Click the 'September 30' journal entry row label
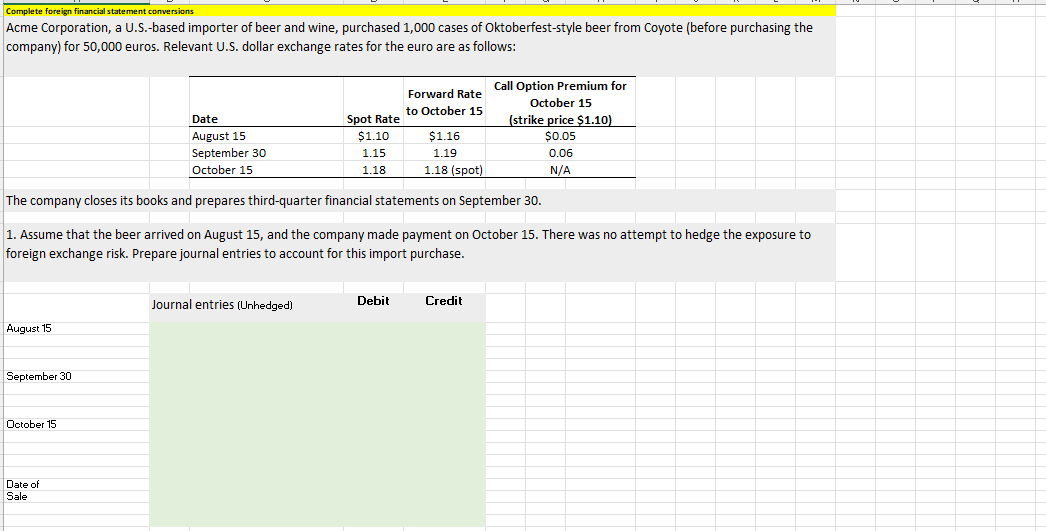 76,376
